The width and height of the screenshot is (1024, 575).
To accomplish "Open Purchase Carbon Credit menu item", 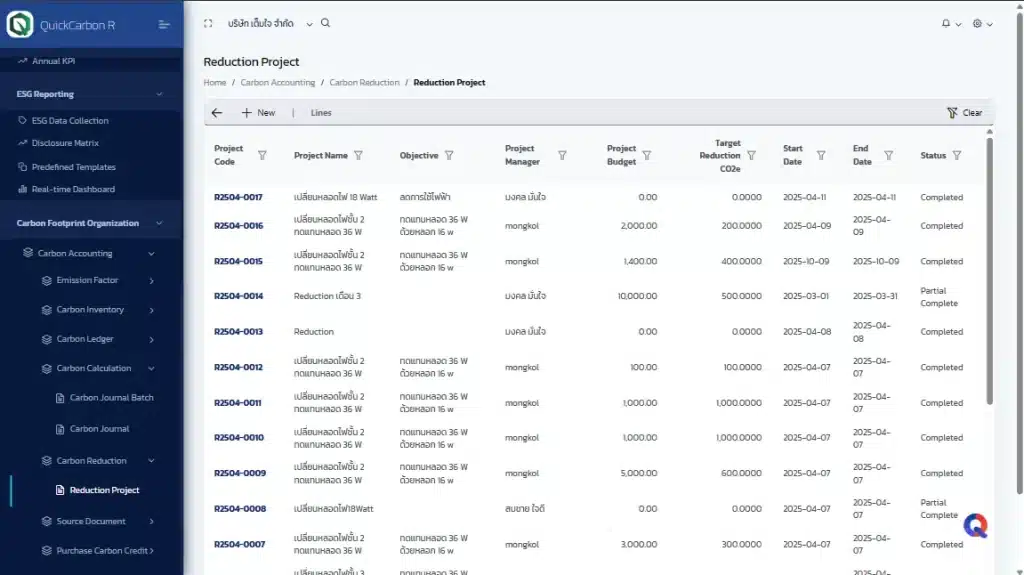I will point(102,551).
